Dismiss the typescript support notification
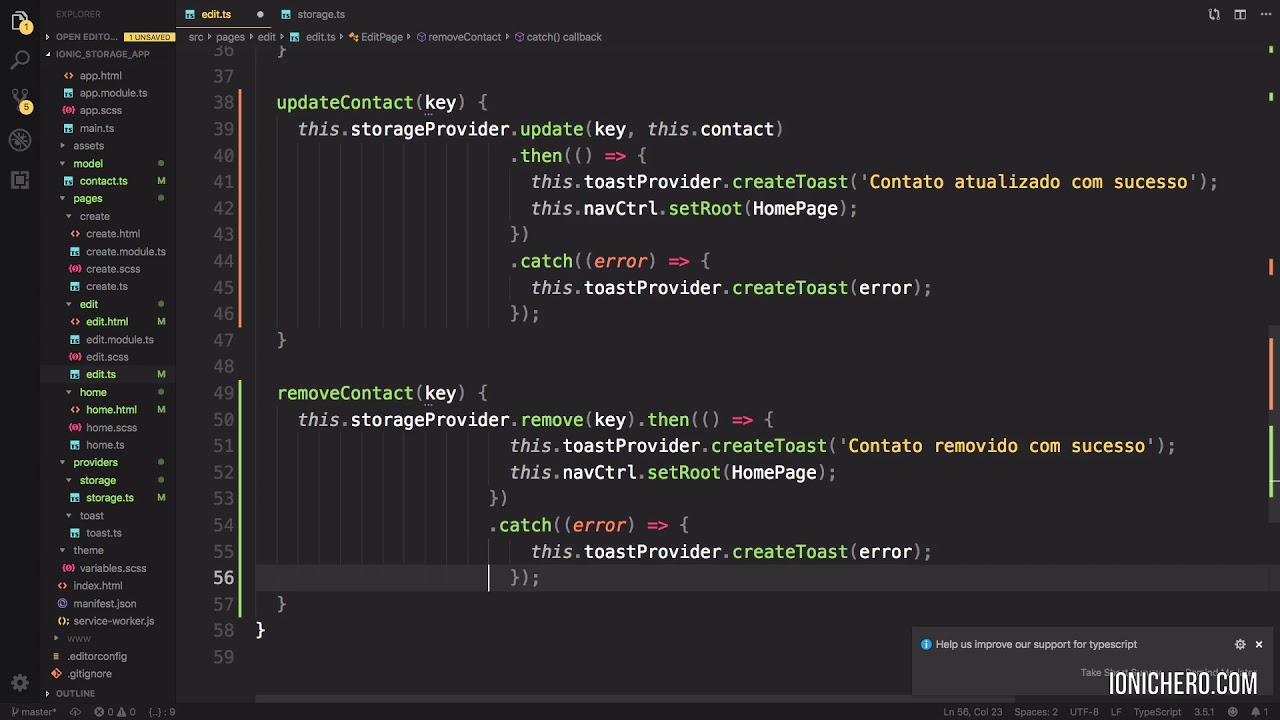 [1259, 645]
